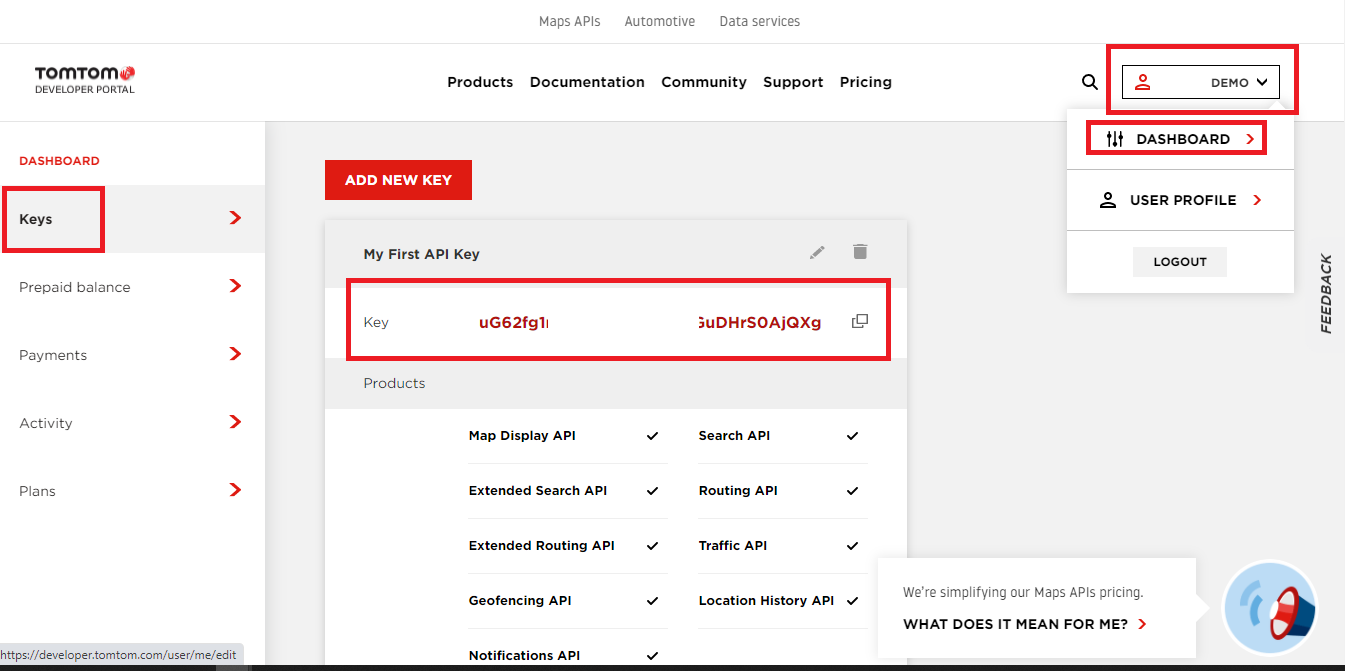The width and height of the screenshot is (1345, 671).
Task: Open the Community menu
Action: click(x=704, y=82)
